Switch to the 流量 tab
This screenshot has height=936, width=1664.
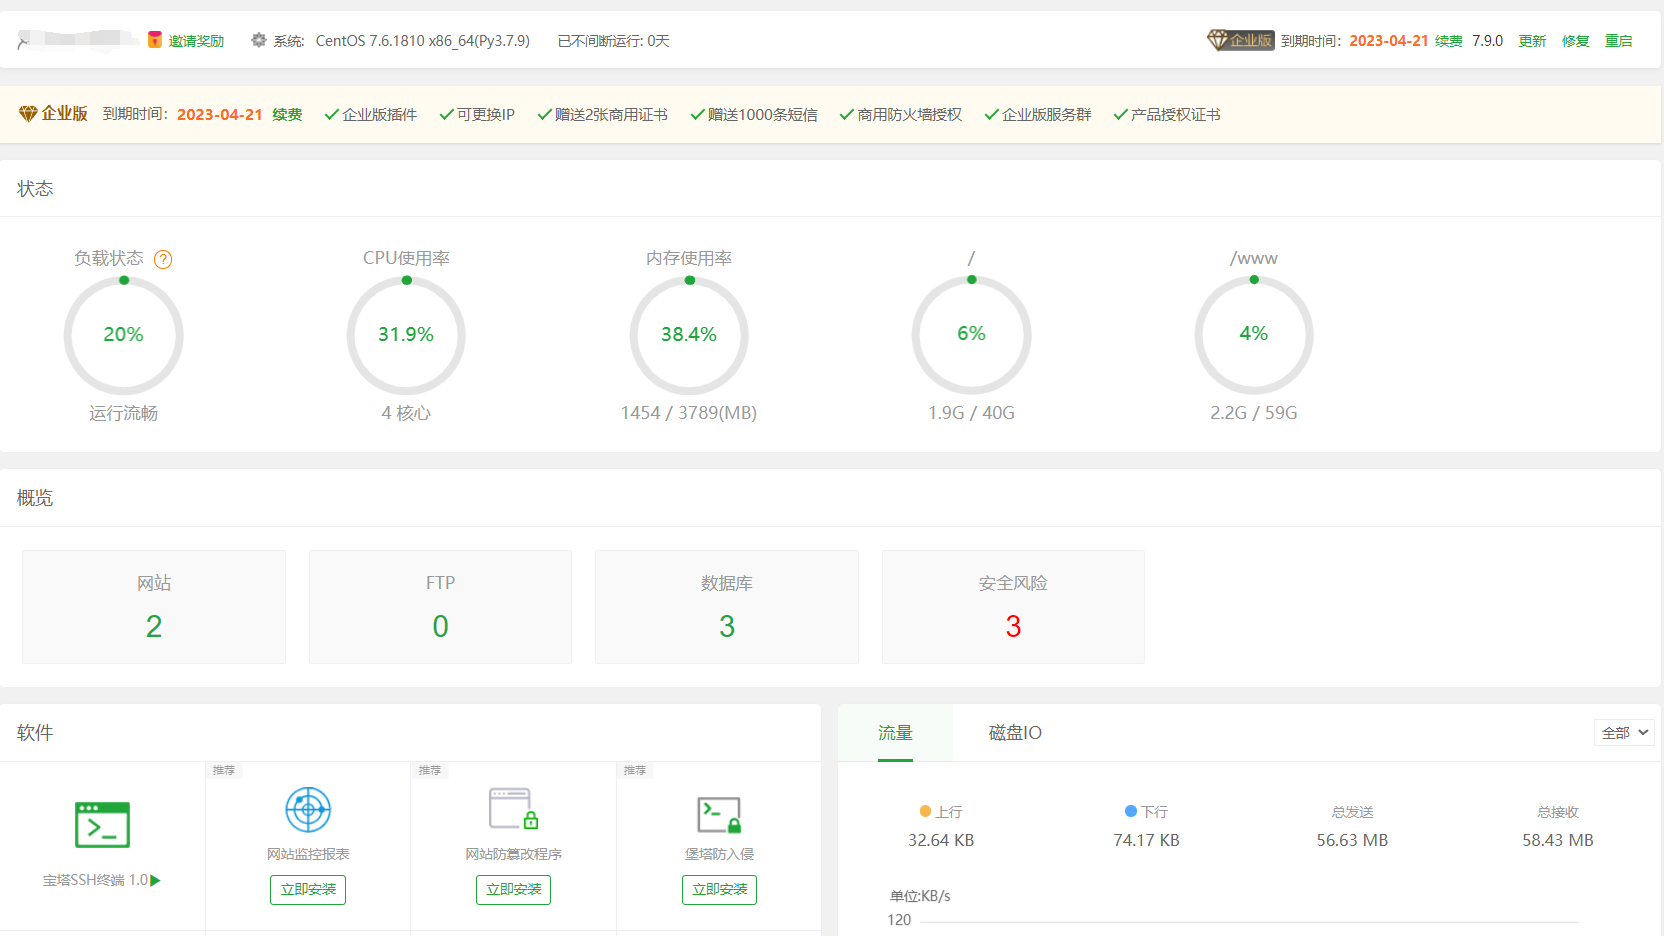[893, 733]
